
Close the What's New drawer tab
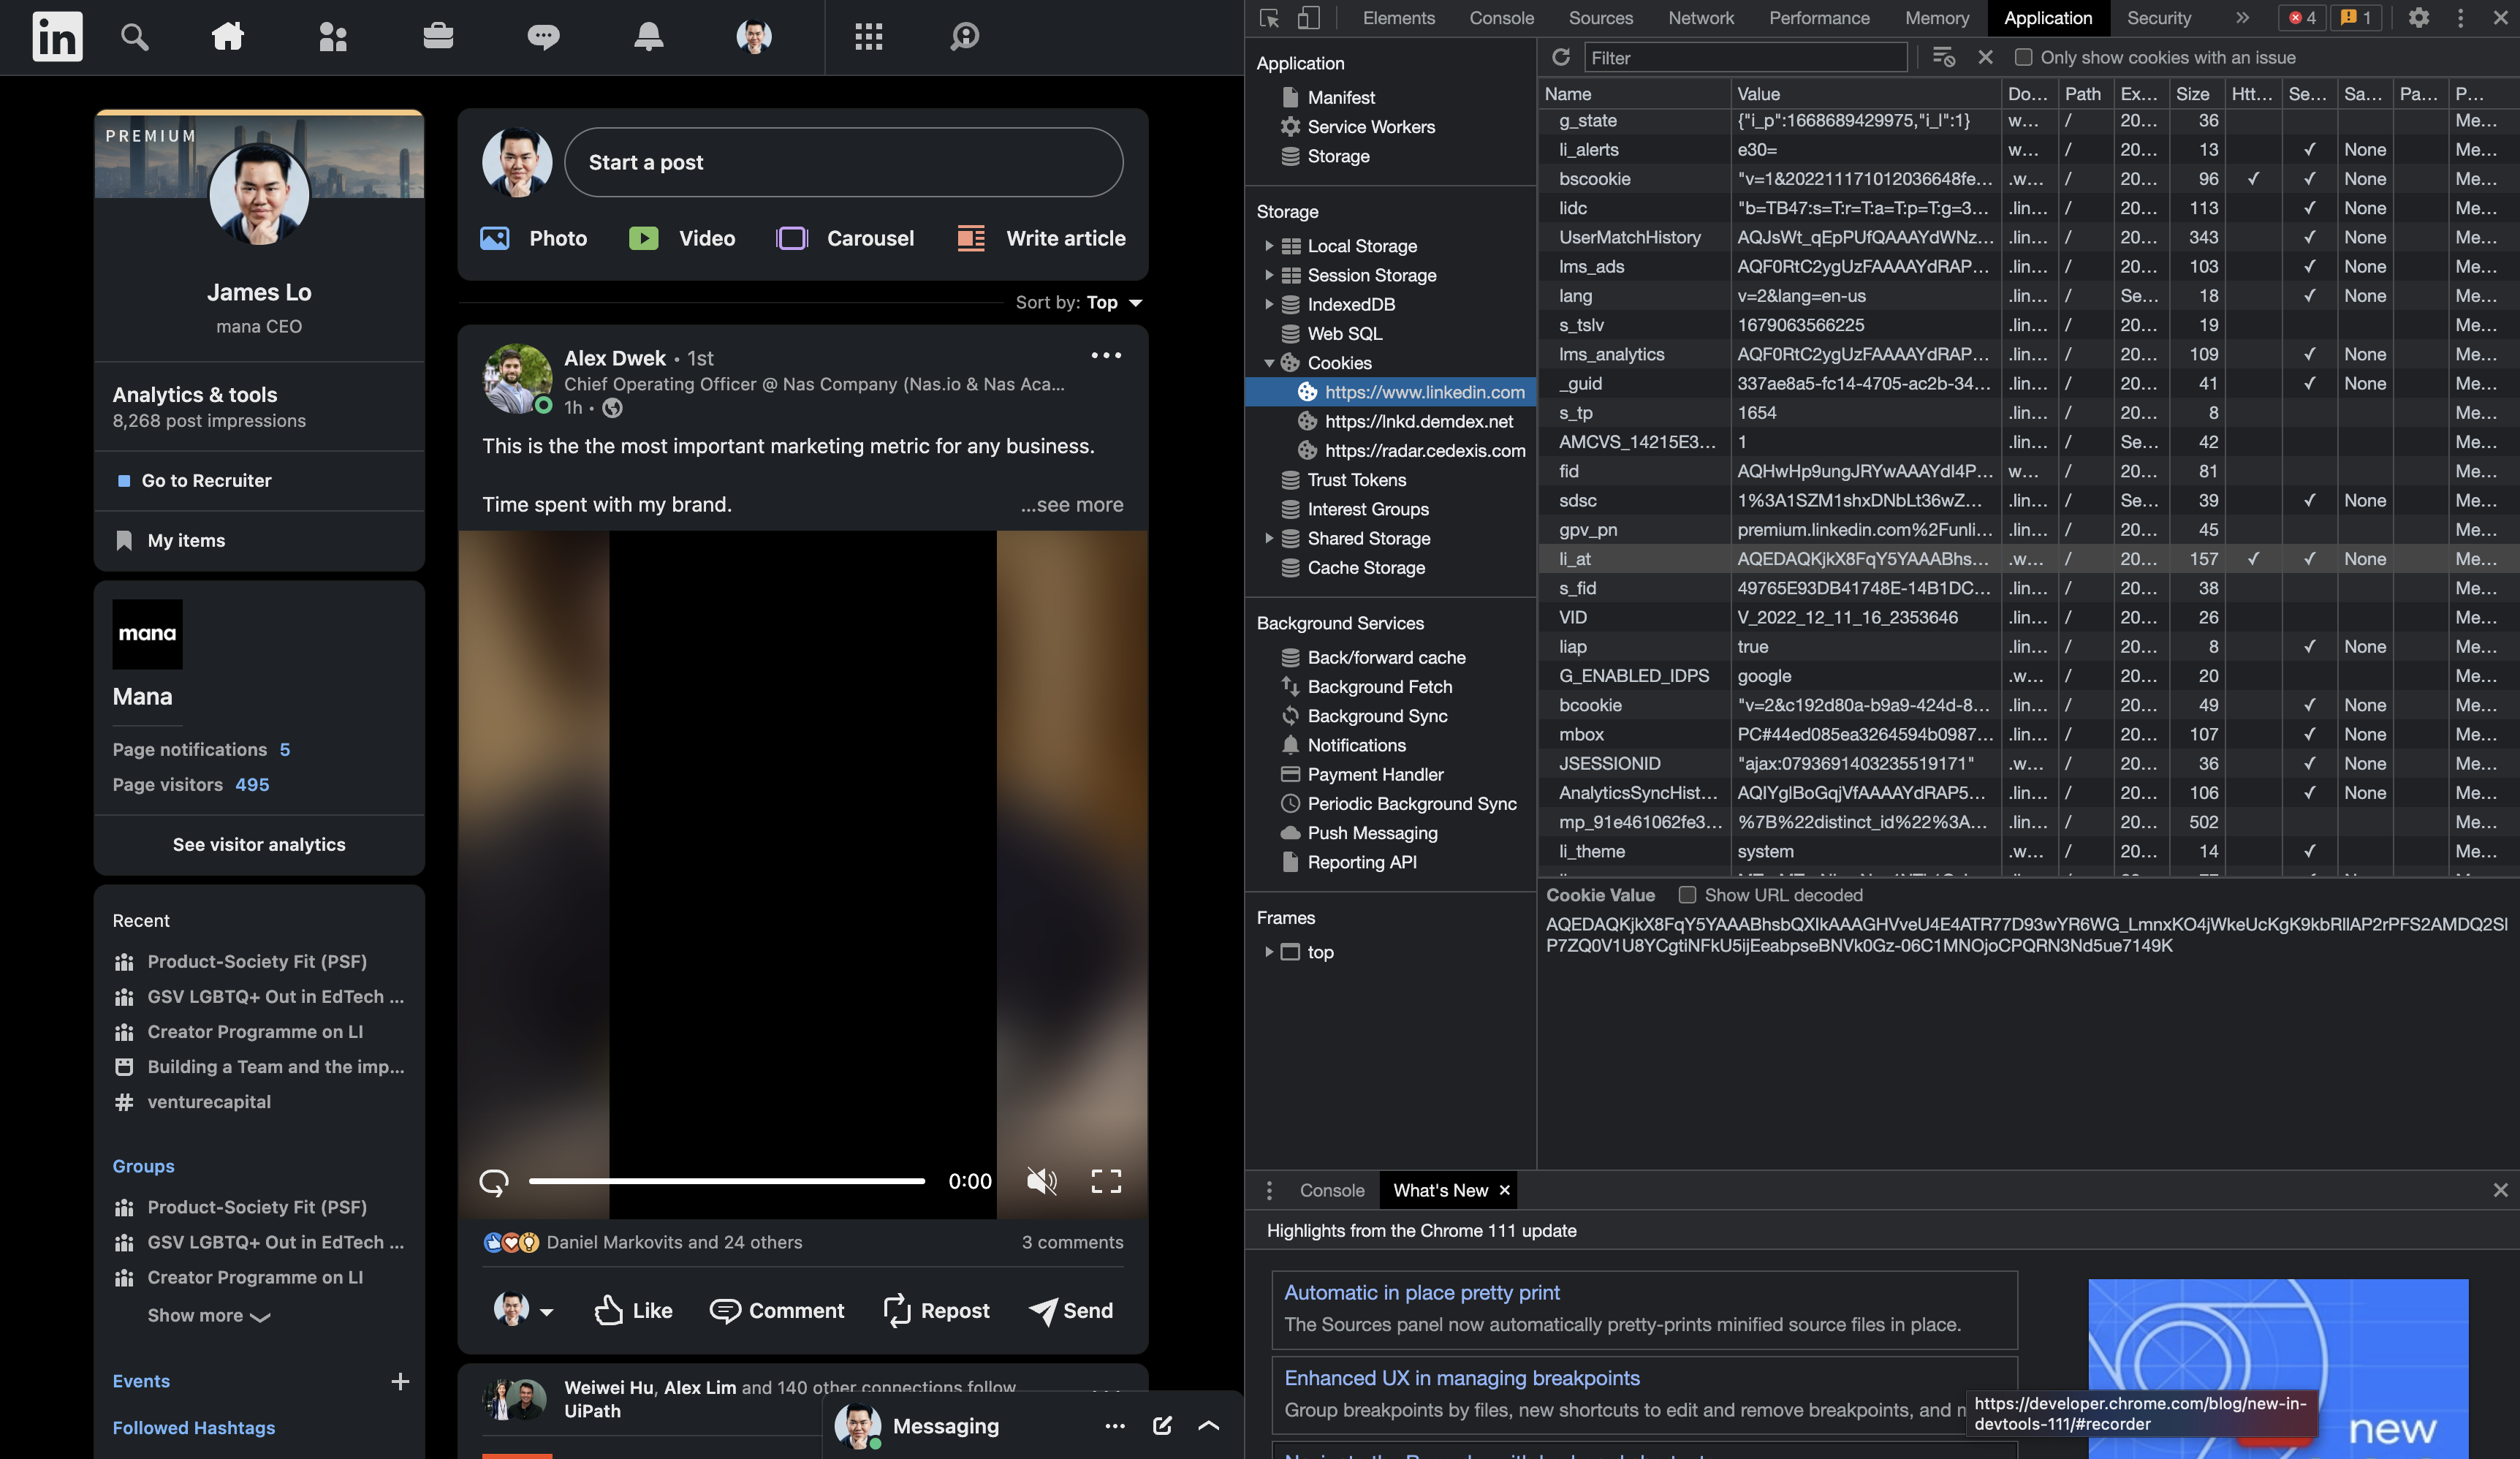1503,1190
